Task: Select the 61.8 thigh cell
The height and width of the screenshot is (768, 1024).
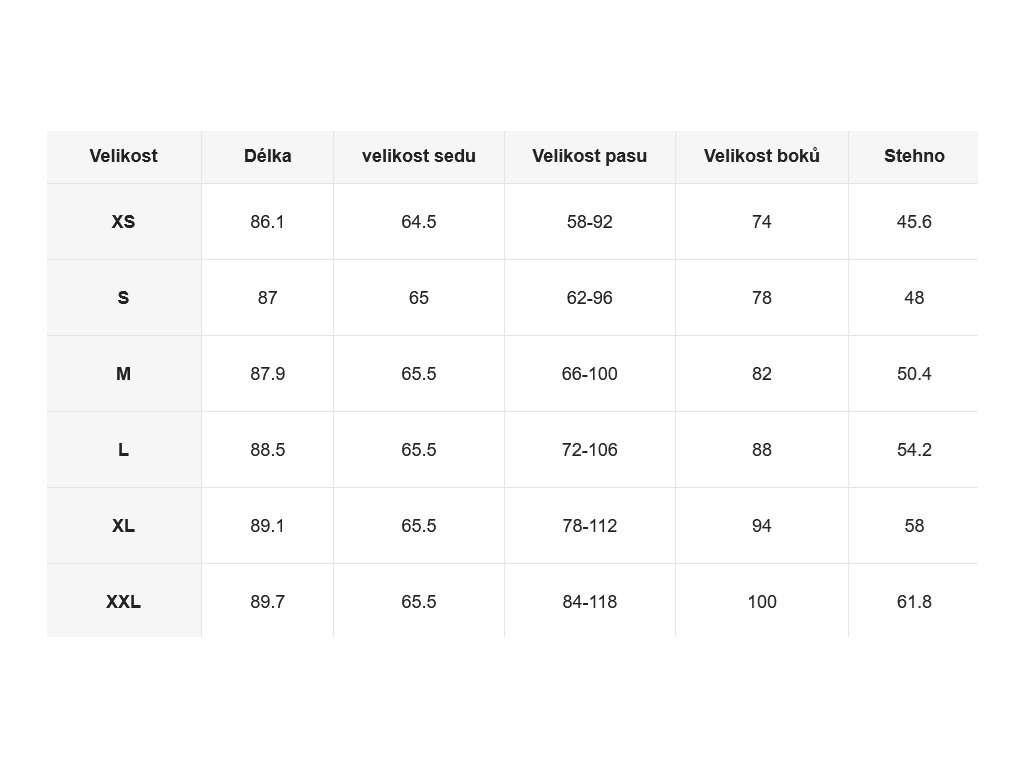Action: (914, 601)
